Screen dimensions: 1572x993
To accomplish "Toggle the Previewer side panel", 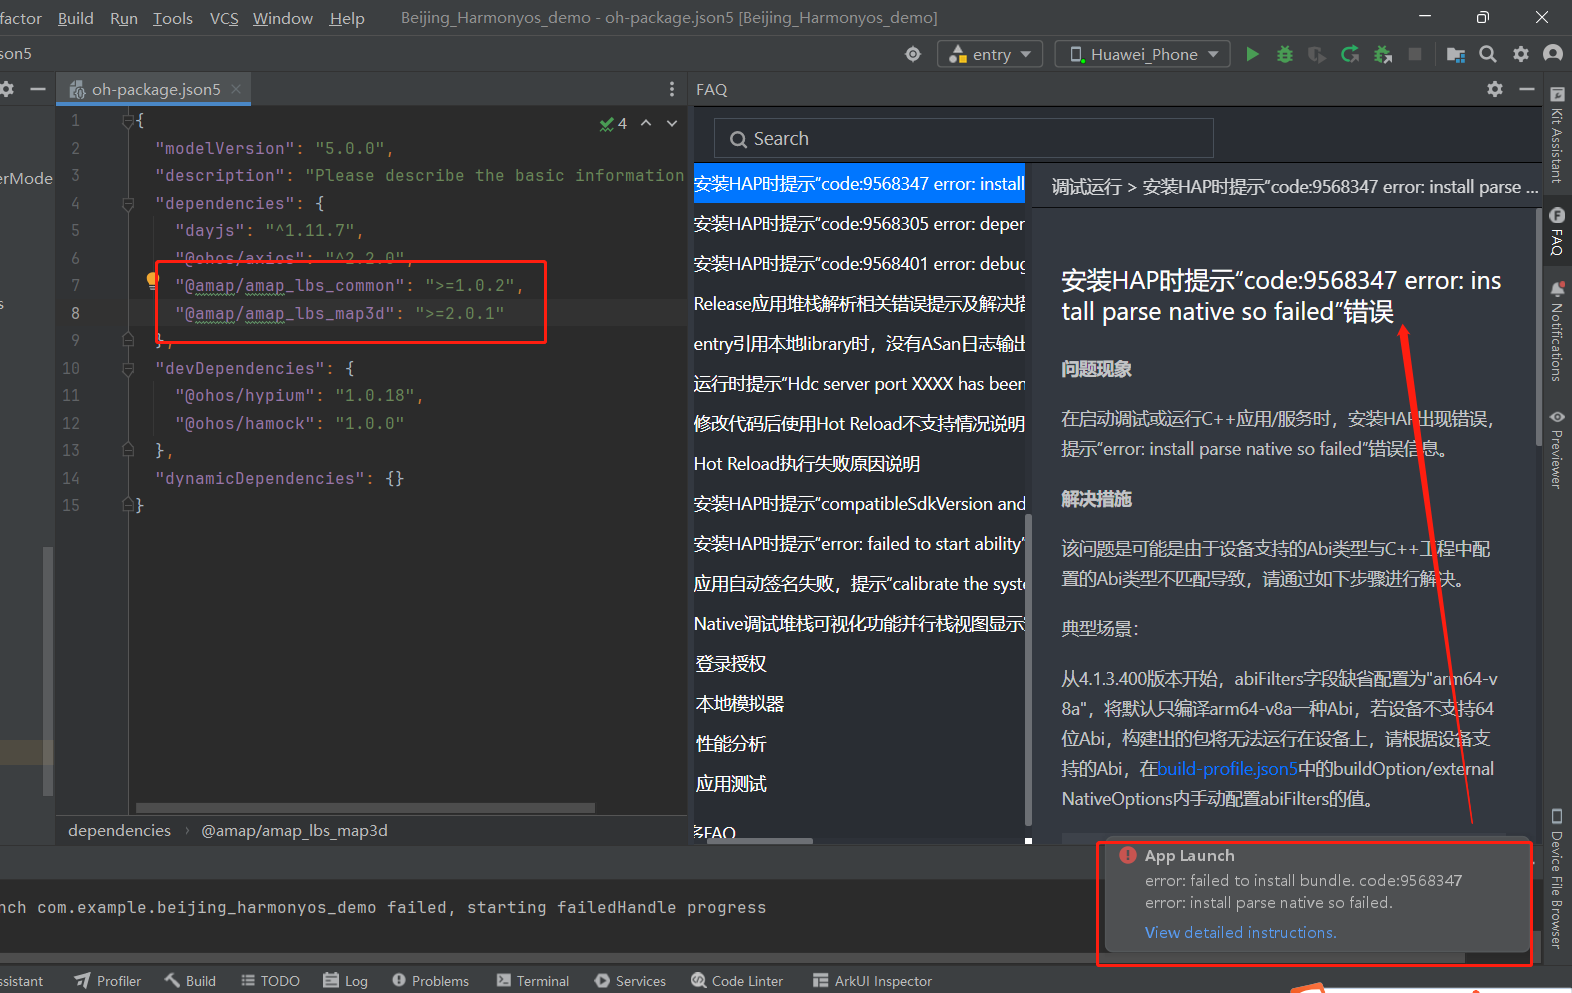I will [x=1557, y=448].
